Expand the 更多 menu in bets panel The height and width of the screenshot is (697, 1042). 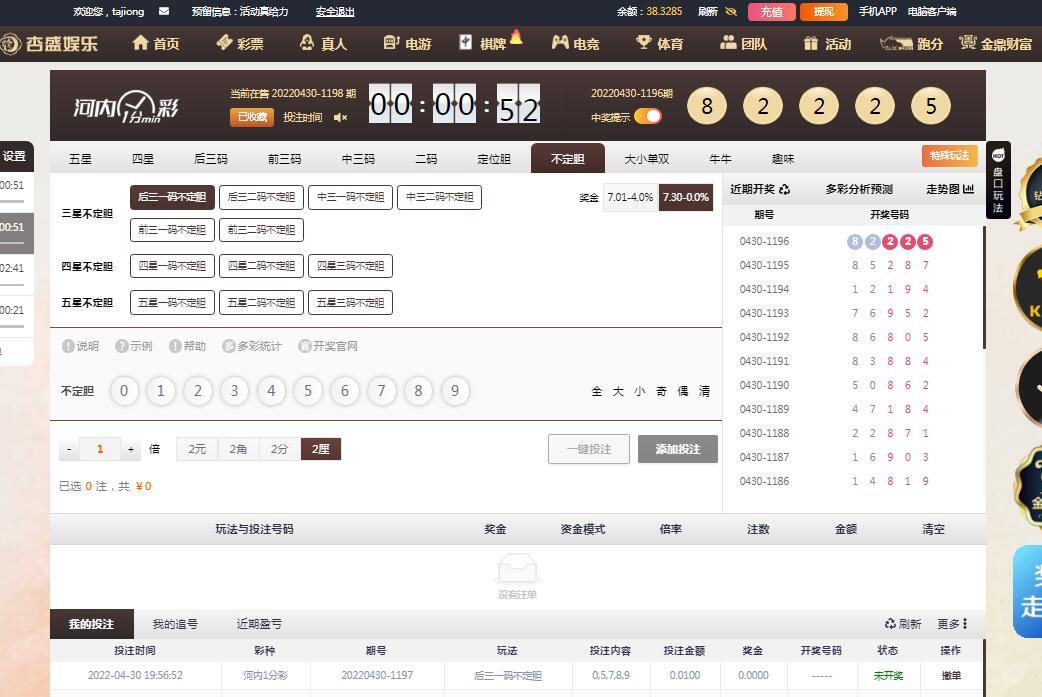[x=952, y=624]
